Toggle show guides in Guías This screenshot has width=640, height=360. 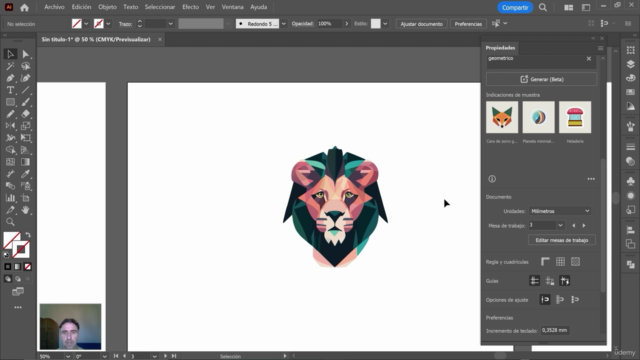tap(534, 280)
